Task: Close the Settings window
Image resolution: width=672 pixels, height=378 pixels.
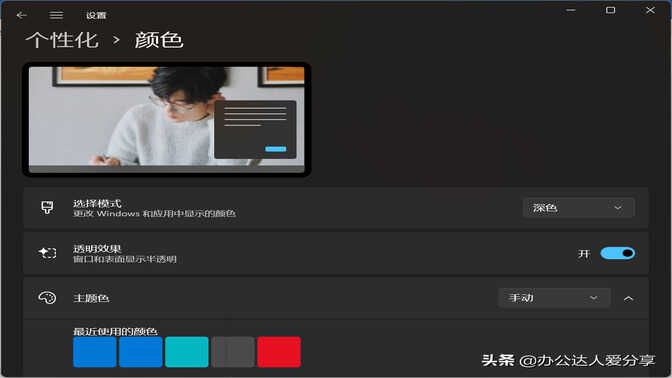Action: [x=650, y=10]
